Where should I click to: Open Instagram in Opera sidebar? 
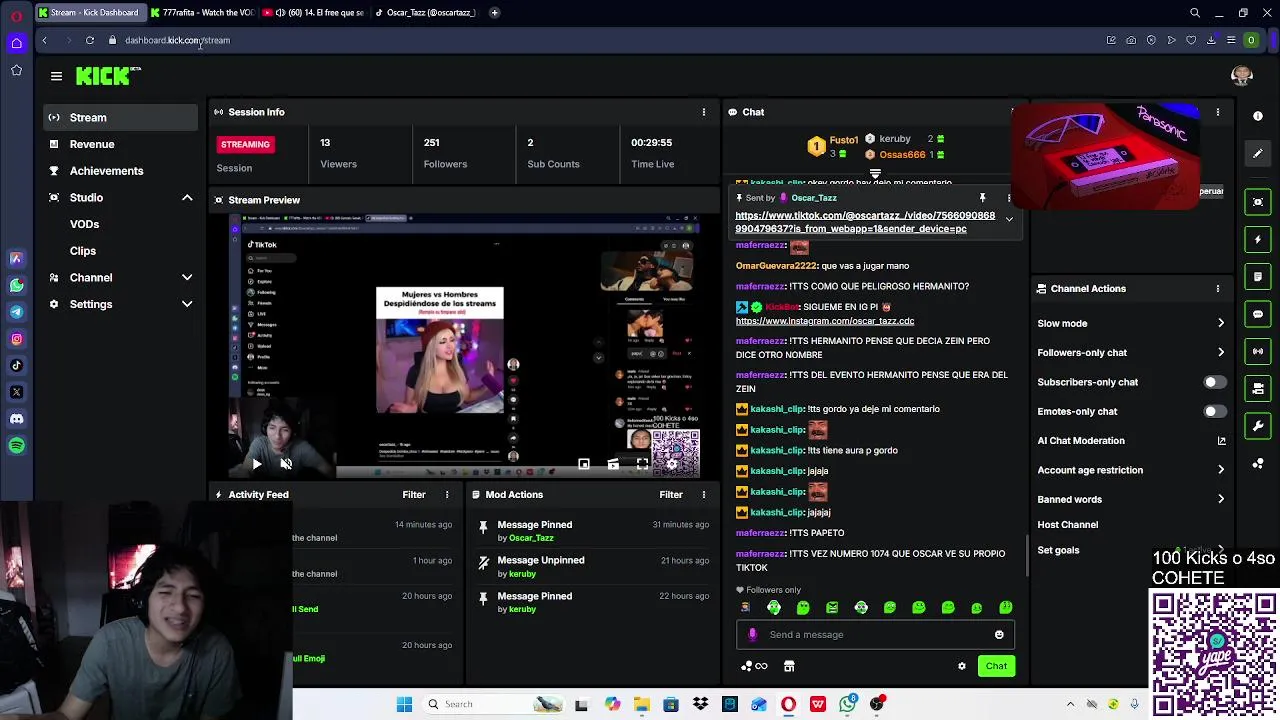pos(16,339)
